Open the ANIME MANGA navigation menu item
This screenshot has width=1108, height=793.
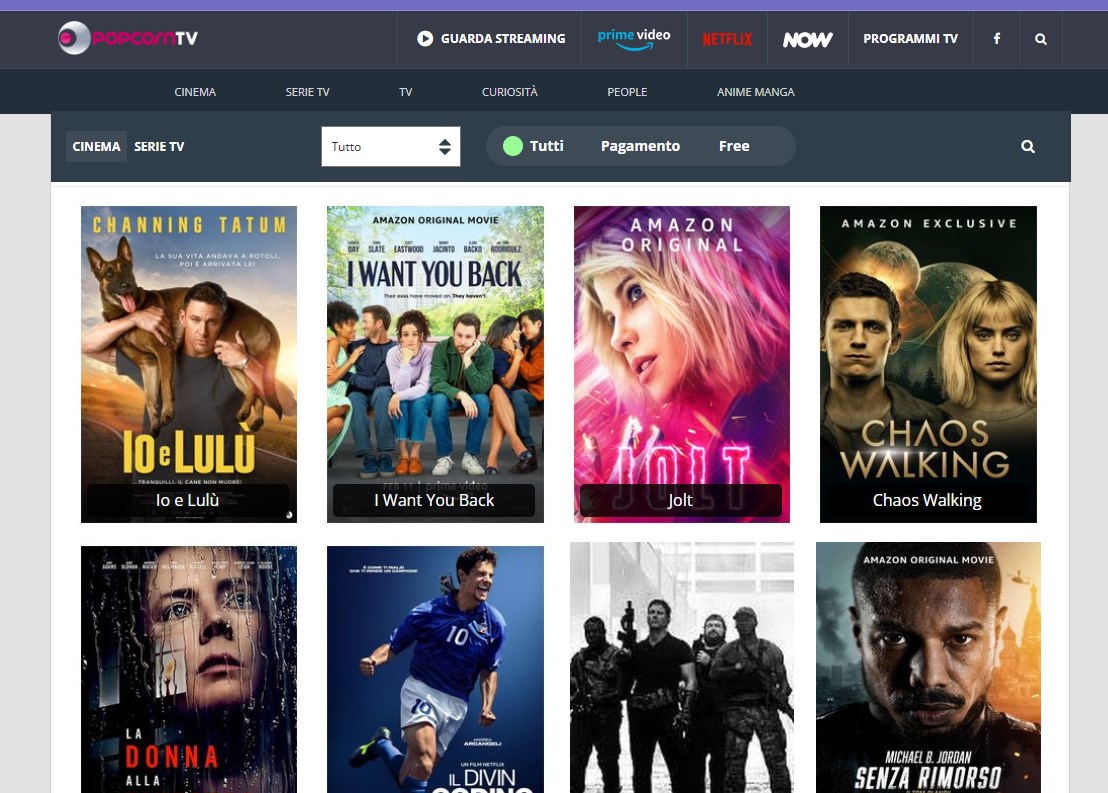pyautogui.click(x=755, y=92)
